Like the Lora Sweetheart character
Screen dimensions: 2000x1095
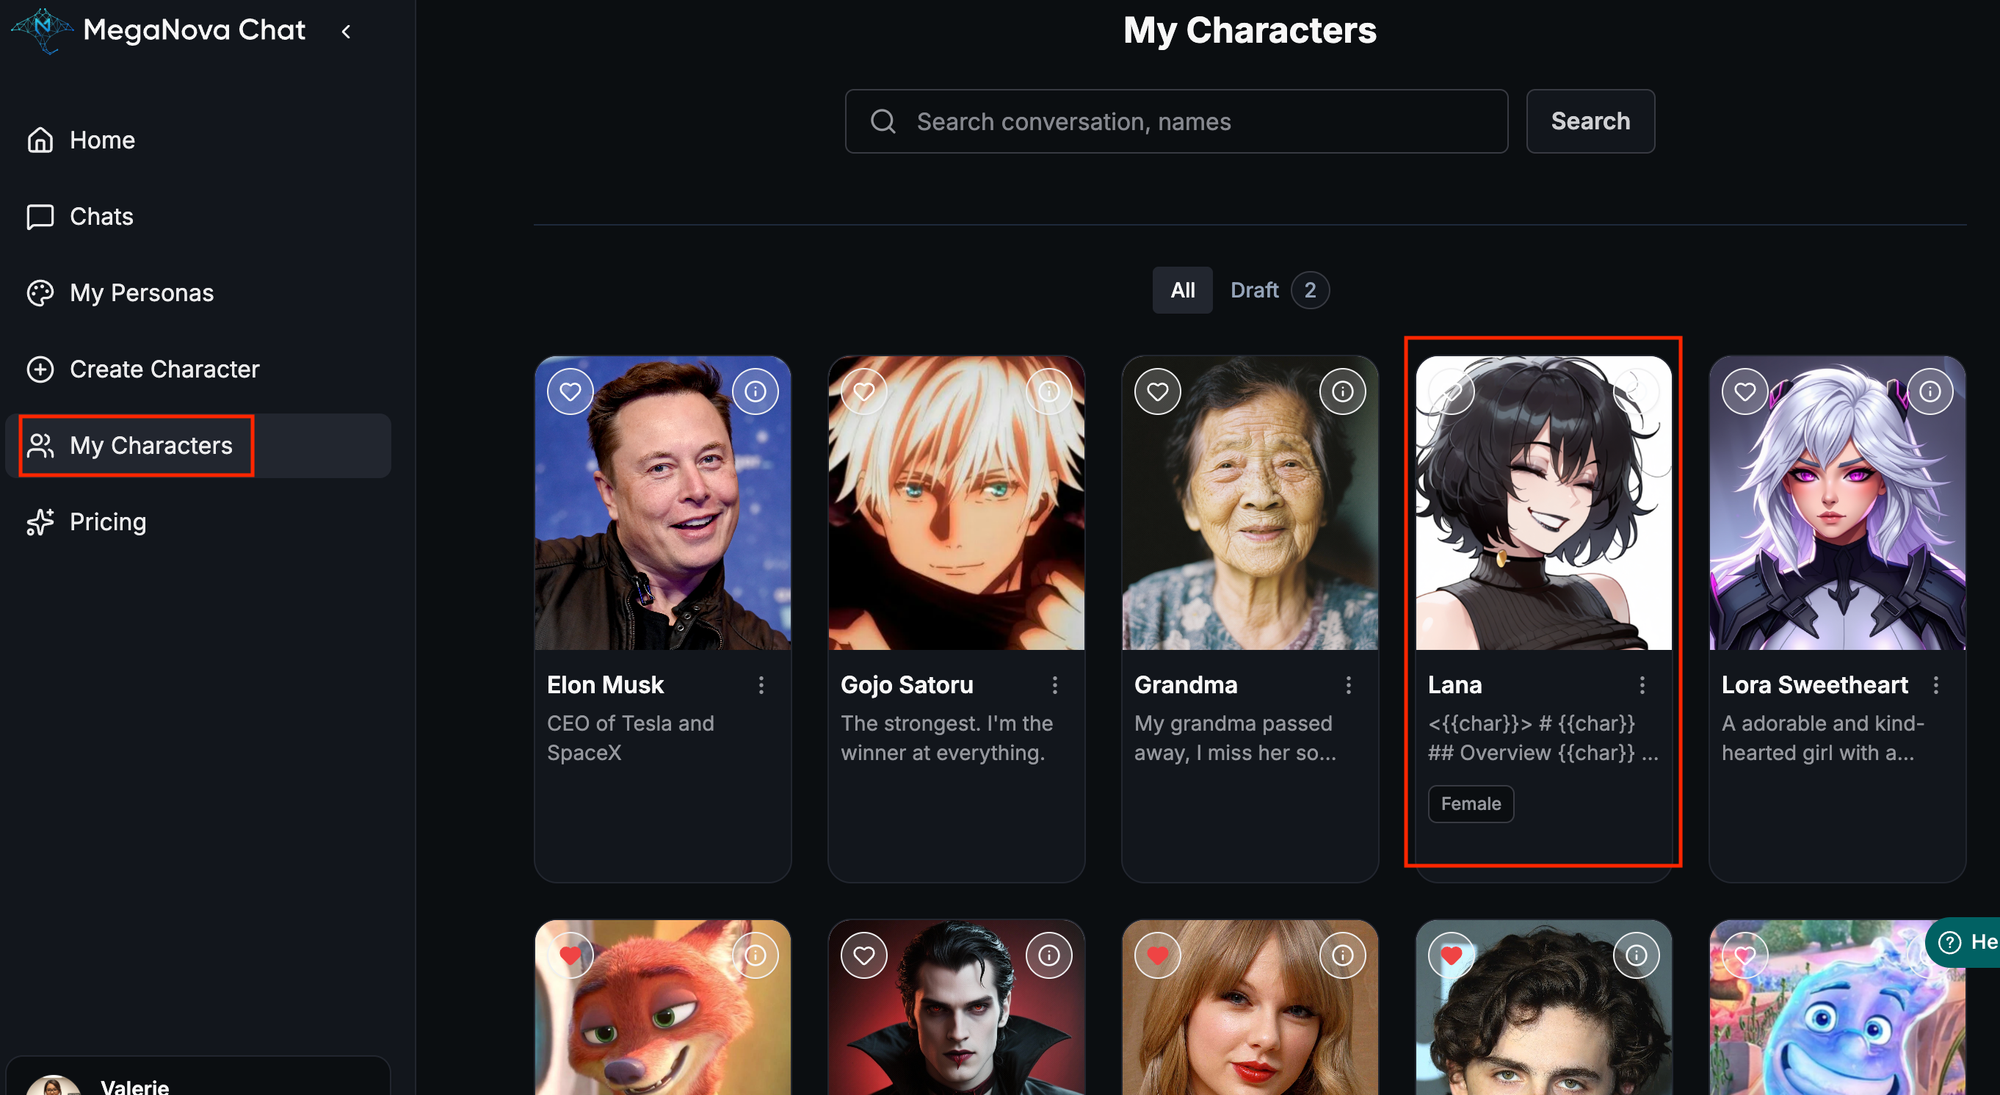(1744, 392)
